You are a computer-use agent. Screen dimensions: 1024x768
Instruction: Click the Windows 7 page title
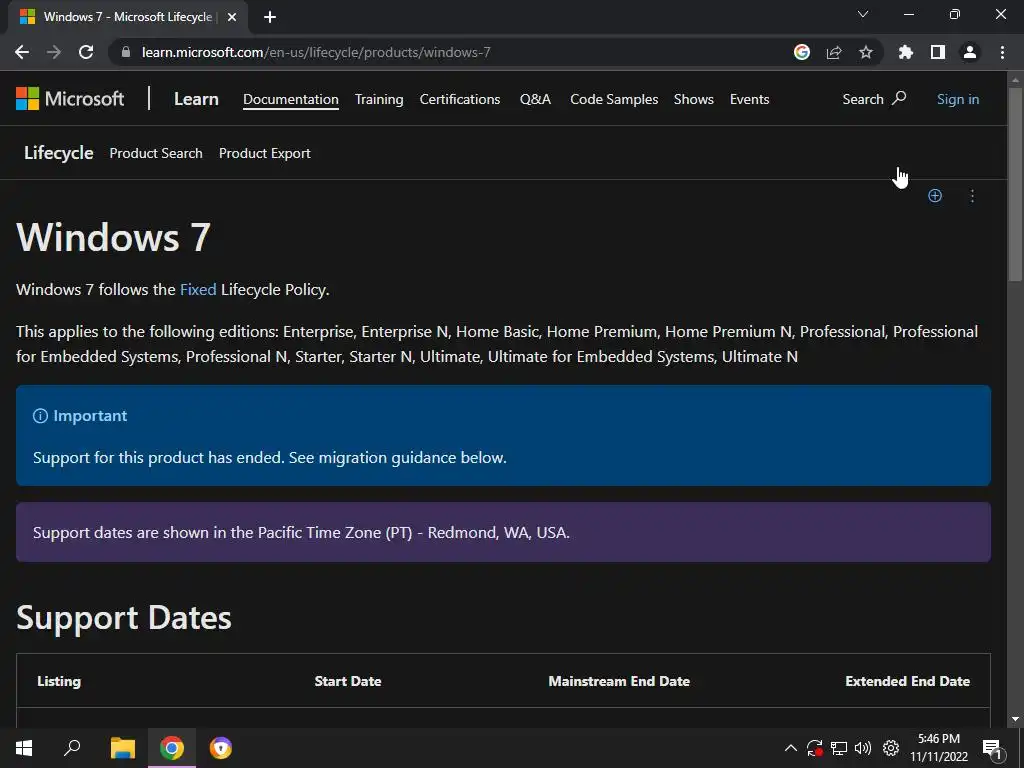(113, 236)
